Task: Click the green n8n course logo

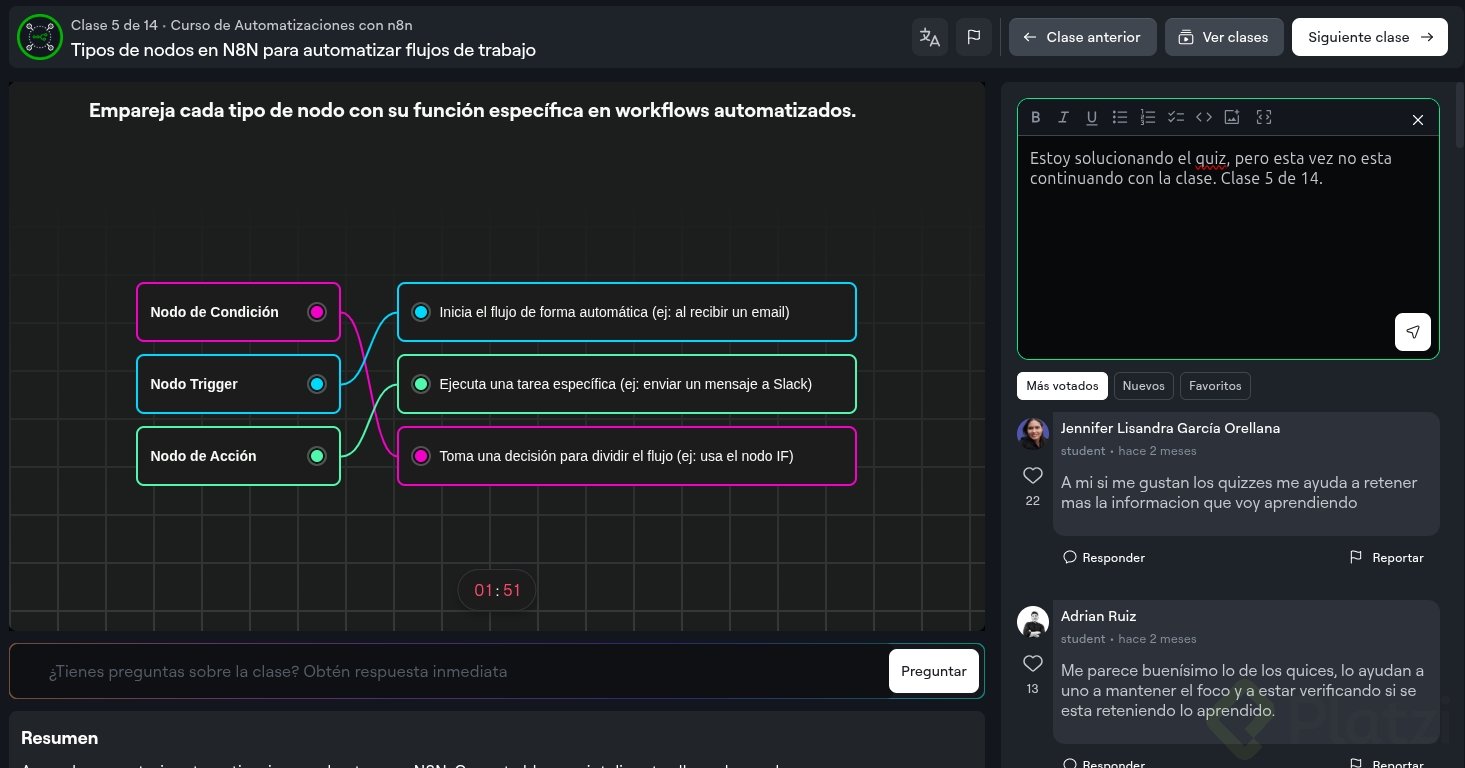Action: point(40,37)
